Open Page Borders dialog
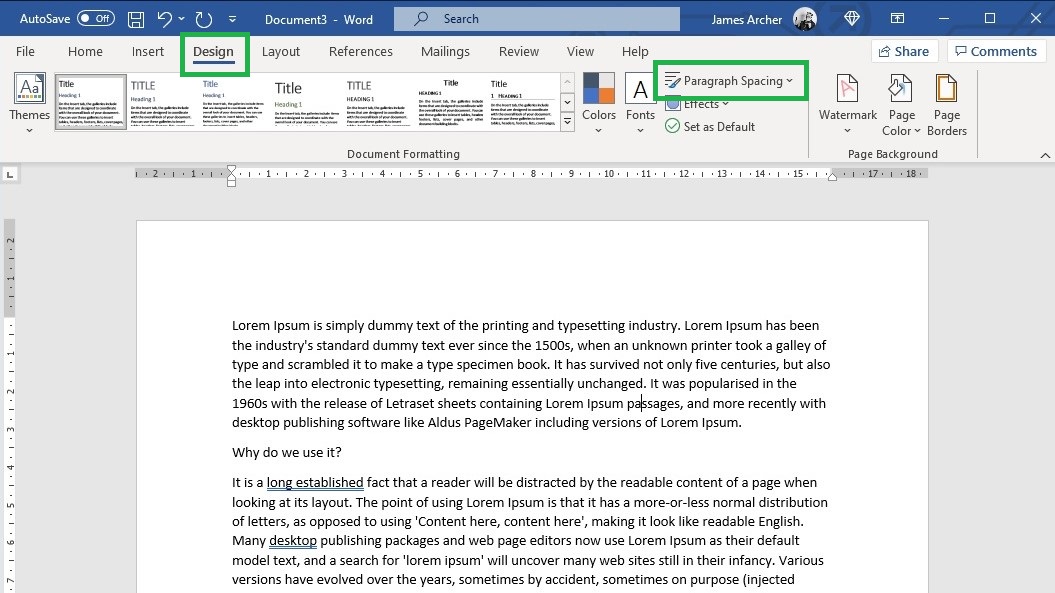Viewport: 1055px width, 593px height. pyautogui.click(x=947, y=104)
